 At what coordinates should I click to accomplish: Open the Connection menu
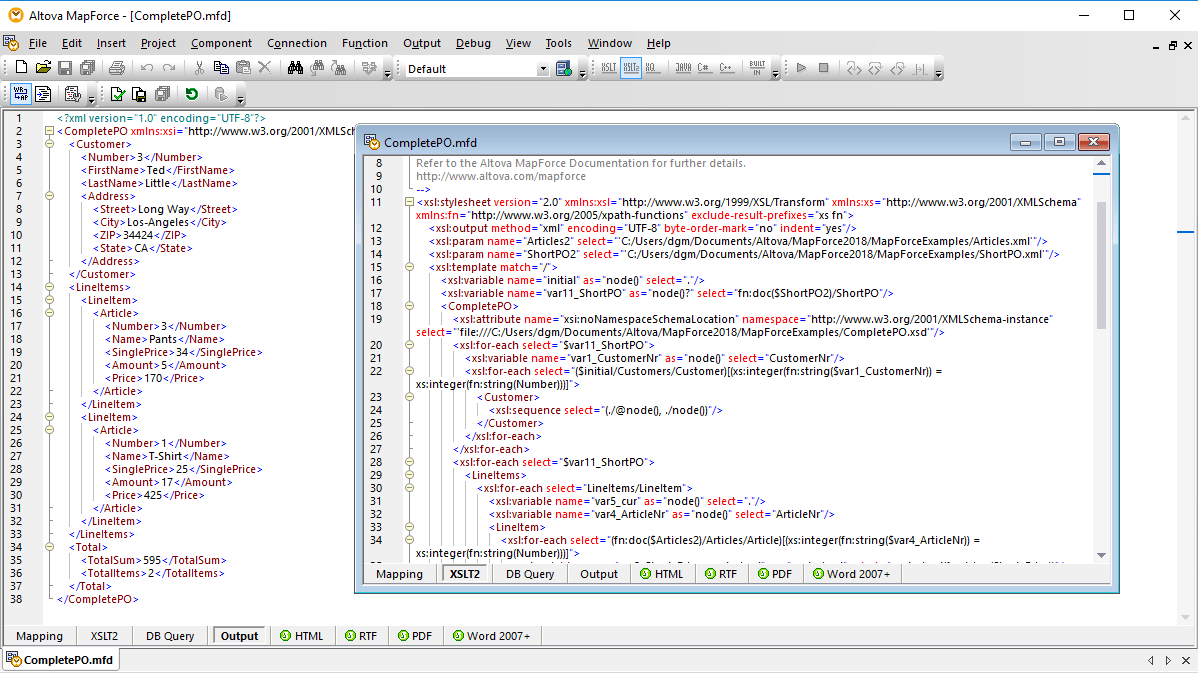tap(296, 43)
